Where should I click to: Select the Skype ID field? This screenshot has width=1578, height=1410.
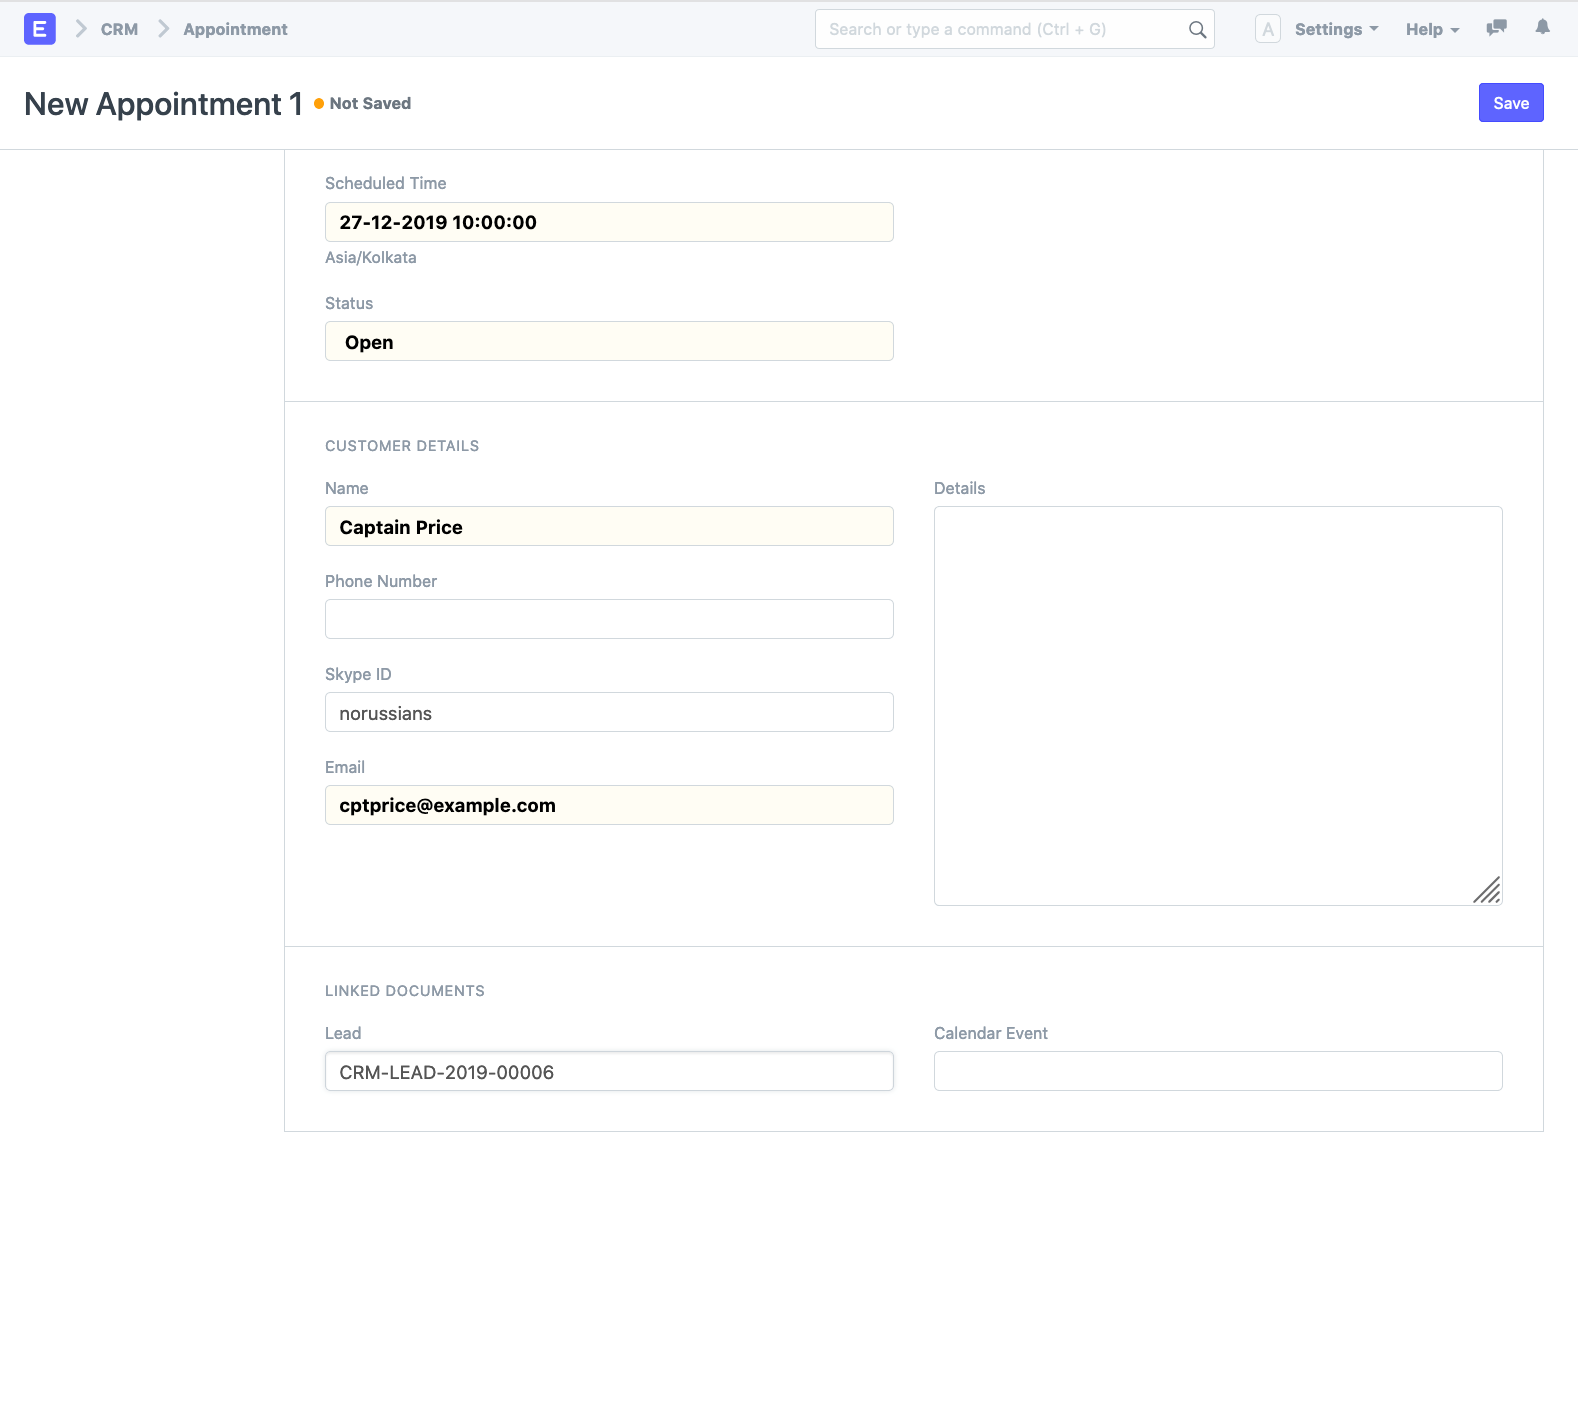pos(608,713)
